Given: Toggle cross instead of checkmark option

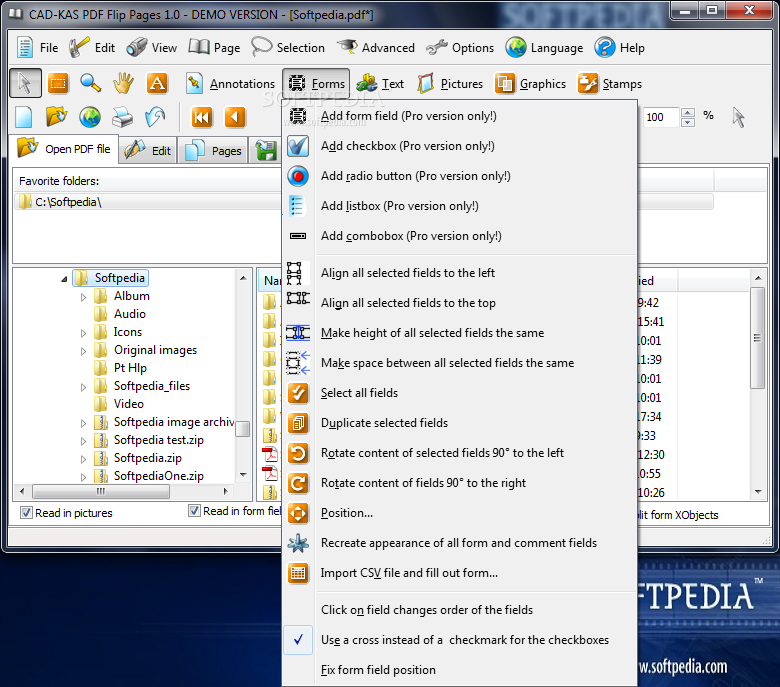Looking at the screenshot, I should coord(298,640).
